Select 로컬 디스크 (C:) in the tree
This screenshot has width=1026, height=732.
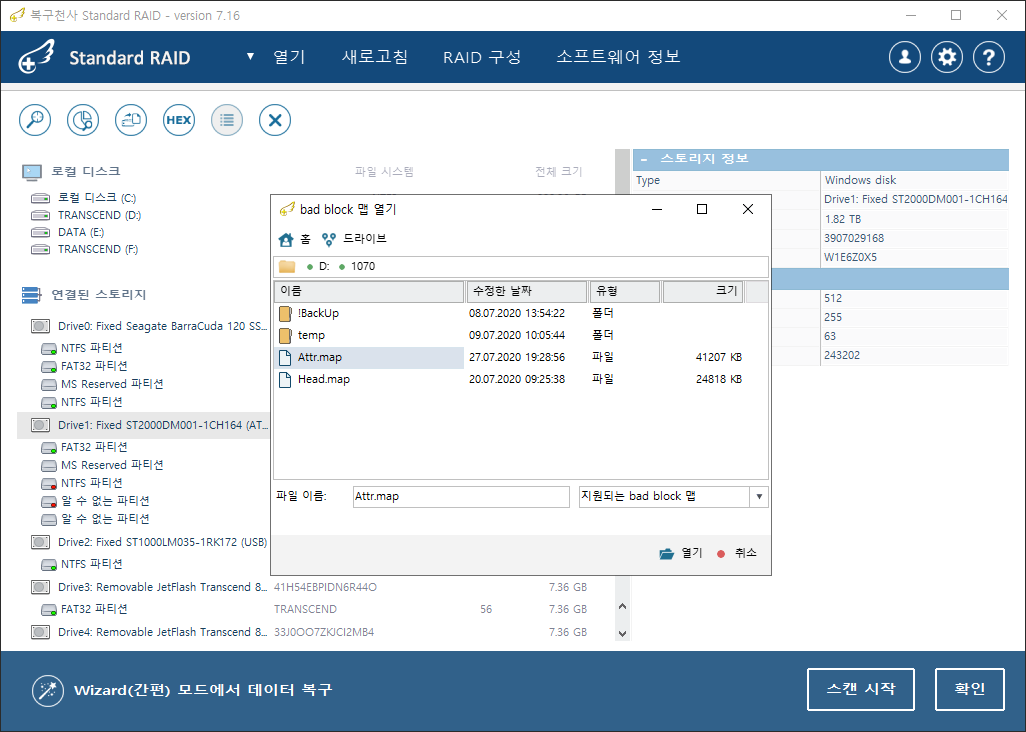click(97, 198)
